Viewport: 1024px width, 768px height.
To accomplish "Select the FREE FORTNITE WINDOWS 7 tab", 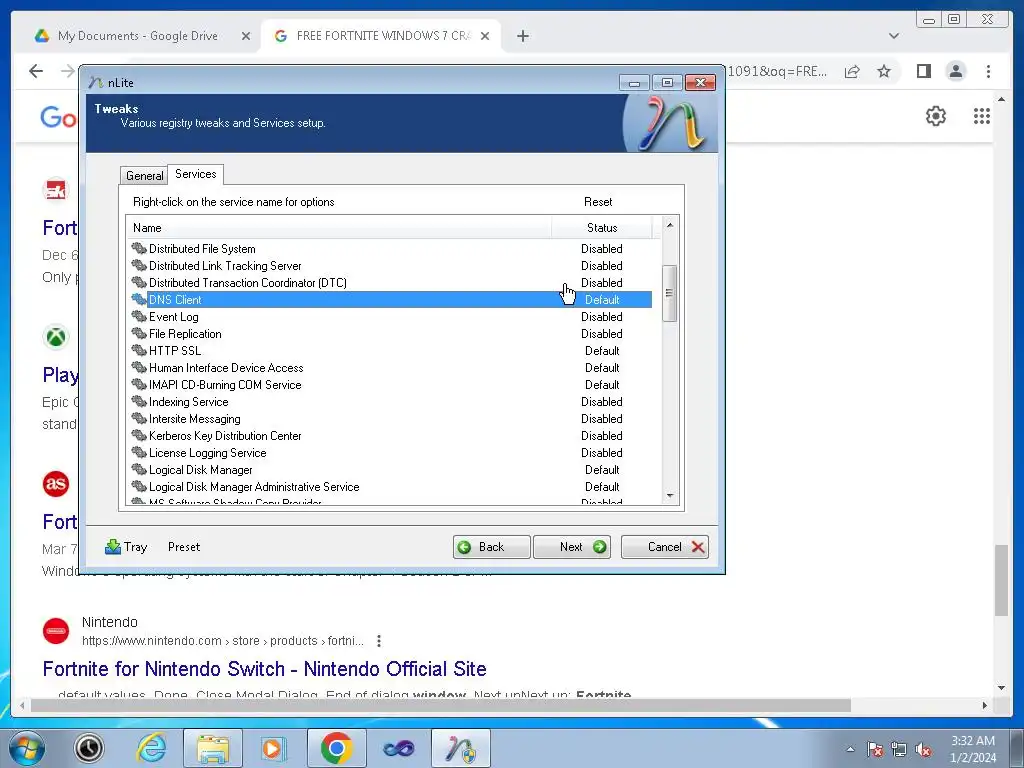I will (x=383, y=36).
